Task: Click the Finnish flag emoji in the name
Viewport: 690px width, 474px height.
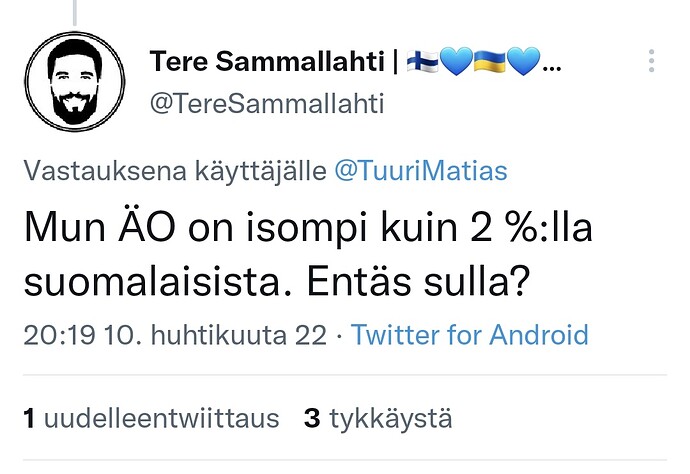Action: coord(422,61)
